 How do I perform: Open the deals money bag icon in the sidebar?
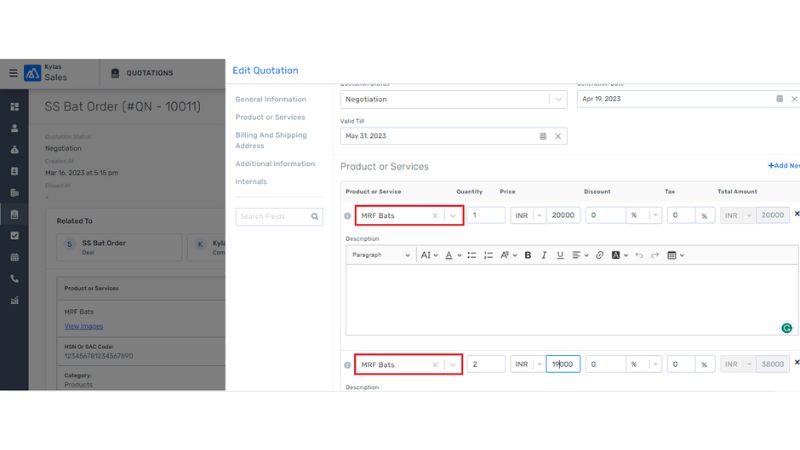pos(14,149)
